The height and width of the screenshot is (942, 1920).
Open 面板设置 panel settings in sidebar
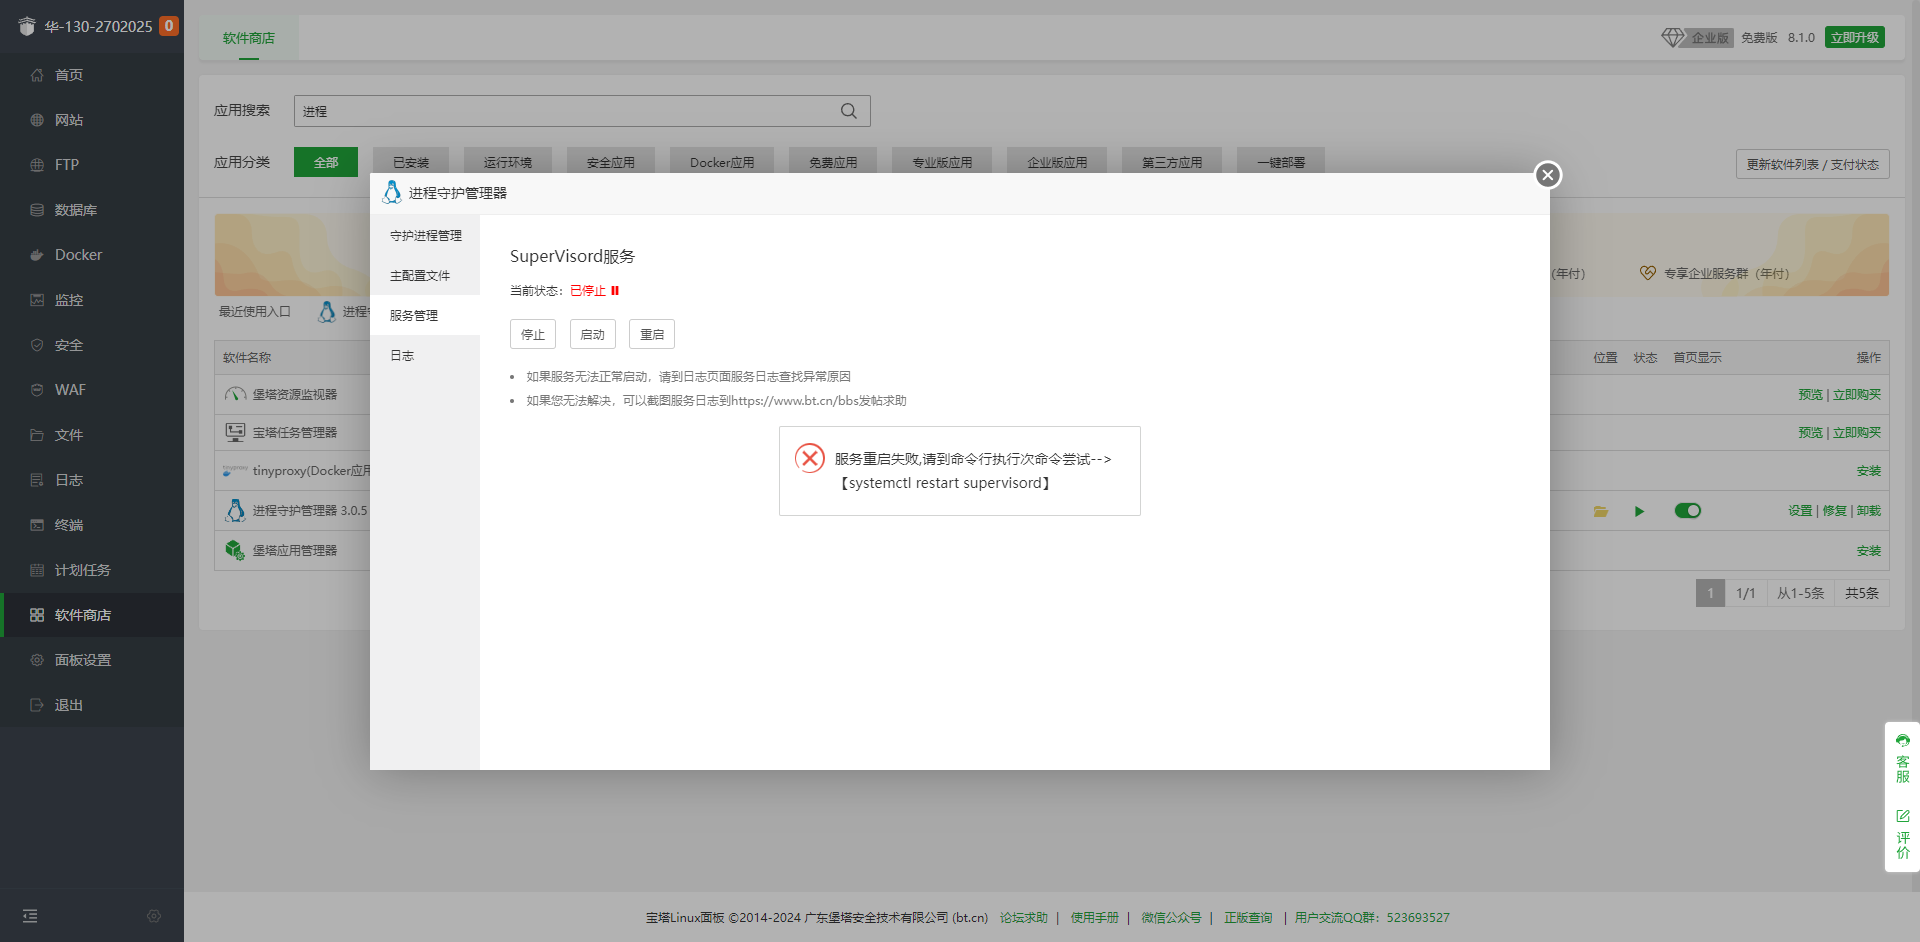pyautogui.click(x=82, y=659)
